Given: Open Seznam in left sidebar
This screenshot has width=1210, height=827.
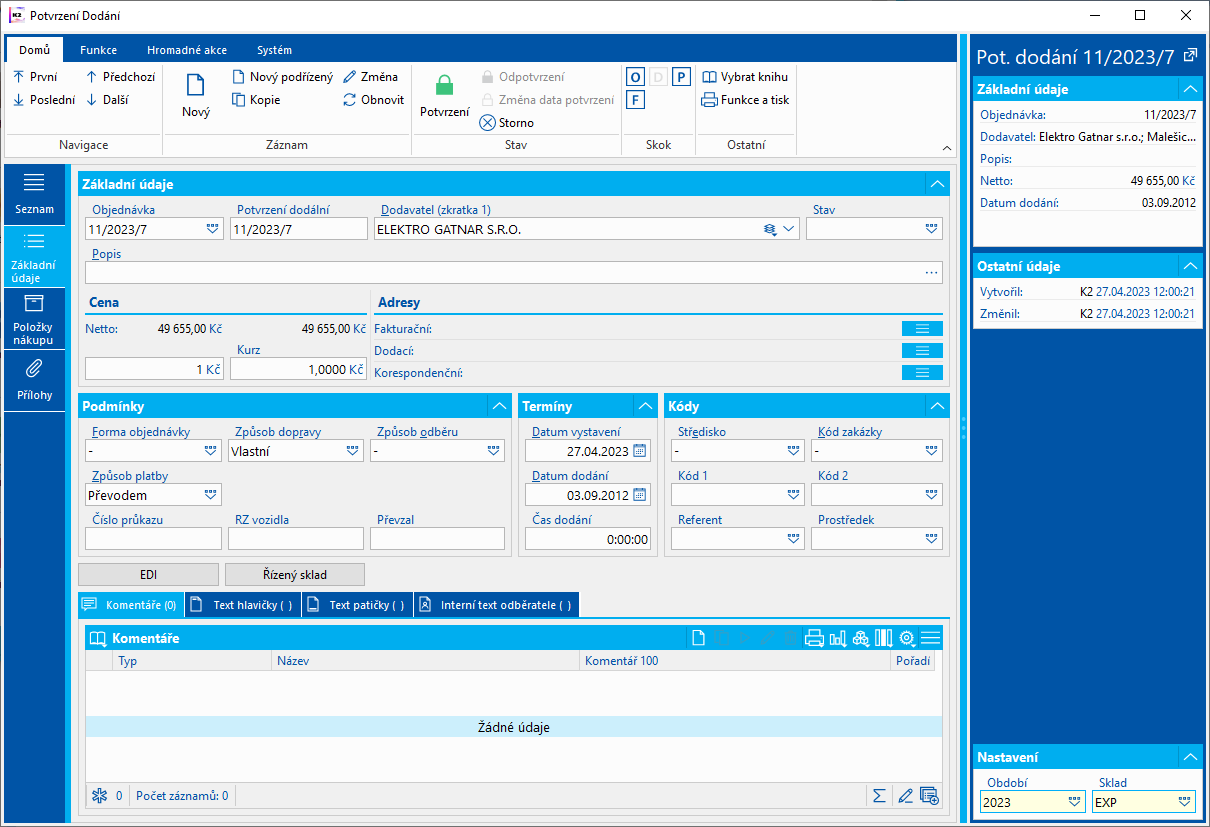Looking at the screenshot, I should pos(34,195).
